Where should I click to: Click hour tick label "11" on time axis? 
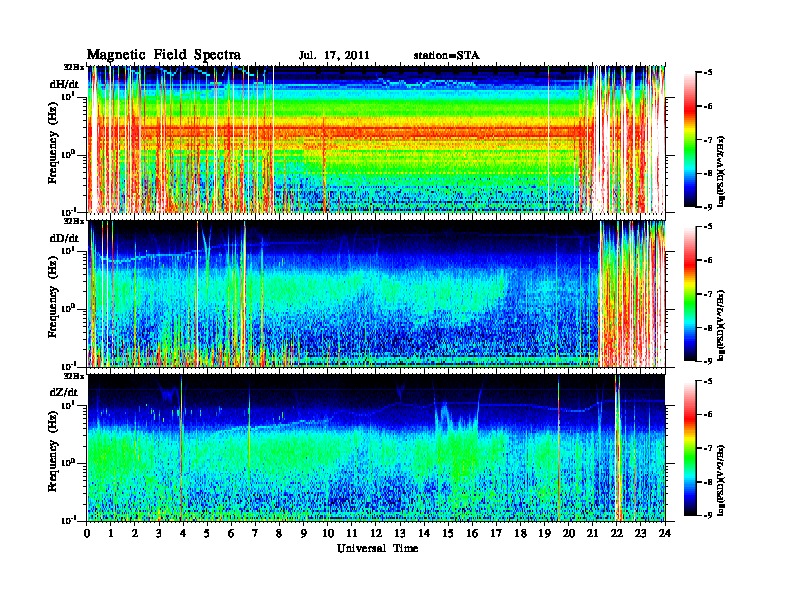[352, 533]
